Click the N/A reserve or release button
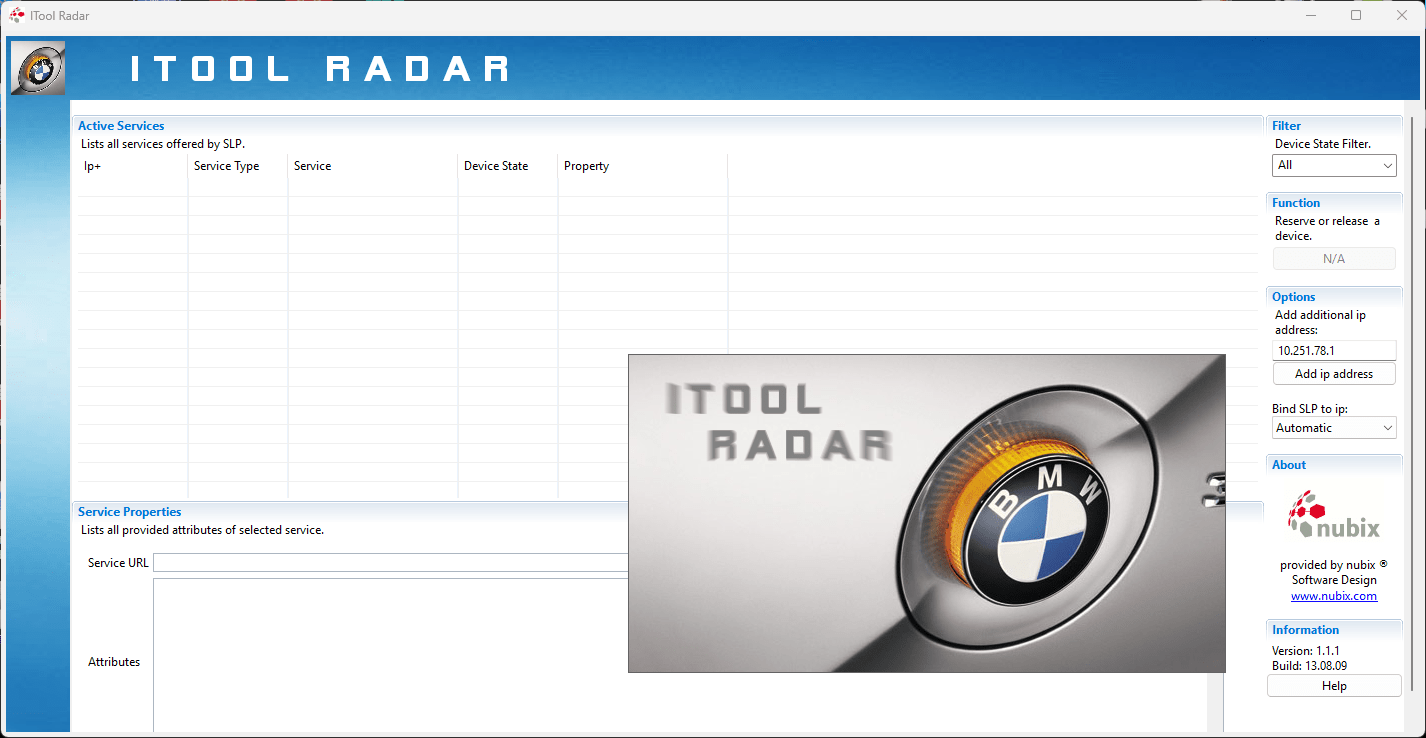 tap(1334, 258)
